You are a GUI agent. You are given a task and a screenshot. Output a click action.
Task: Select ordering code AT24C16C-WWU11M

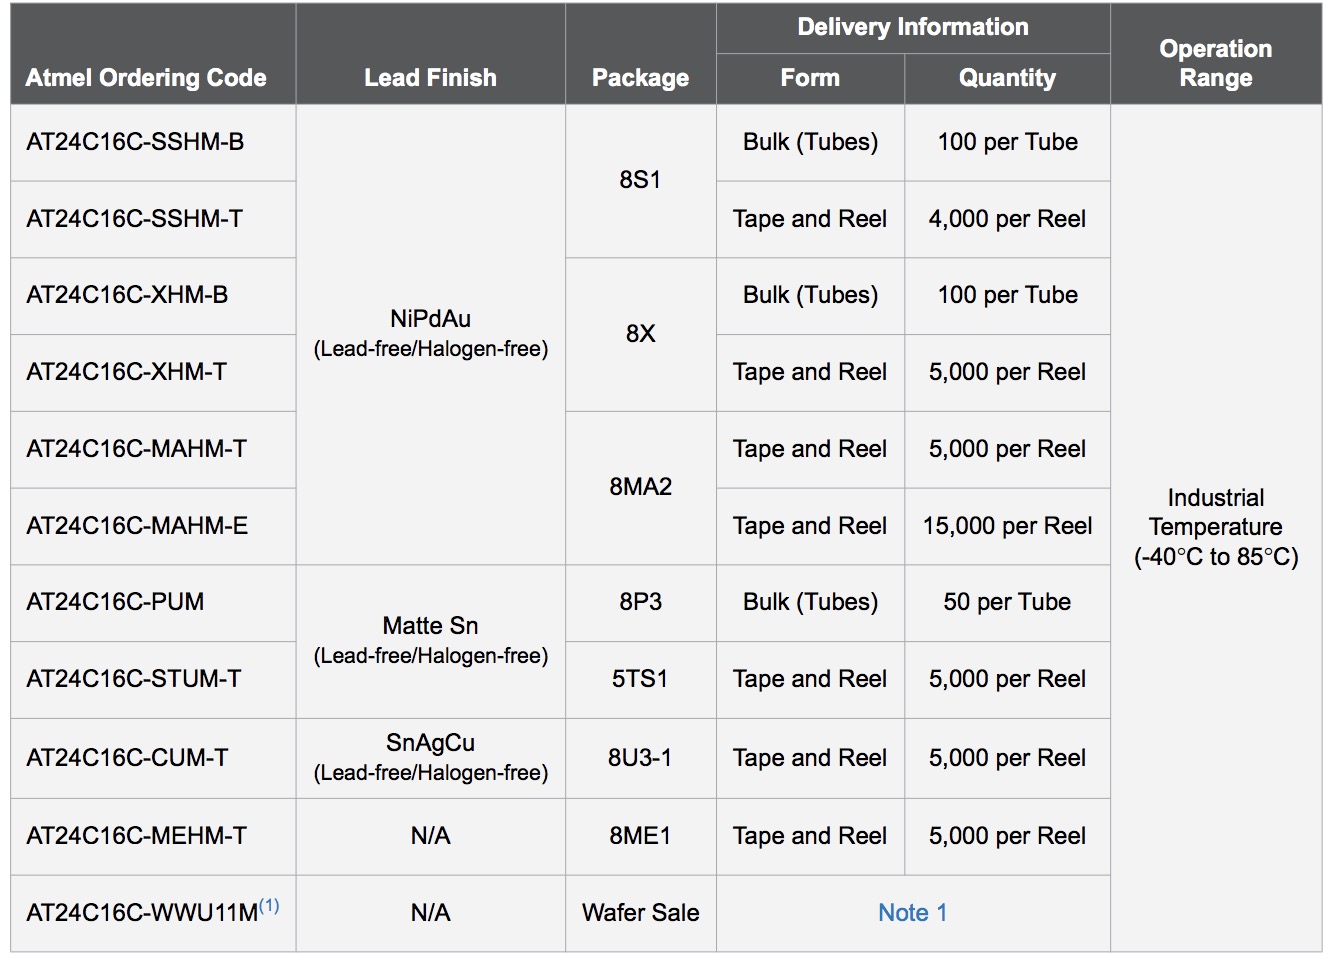pyautogui.click(x=142, y=913)
